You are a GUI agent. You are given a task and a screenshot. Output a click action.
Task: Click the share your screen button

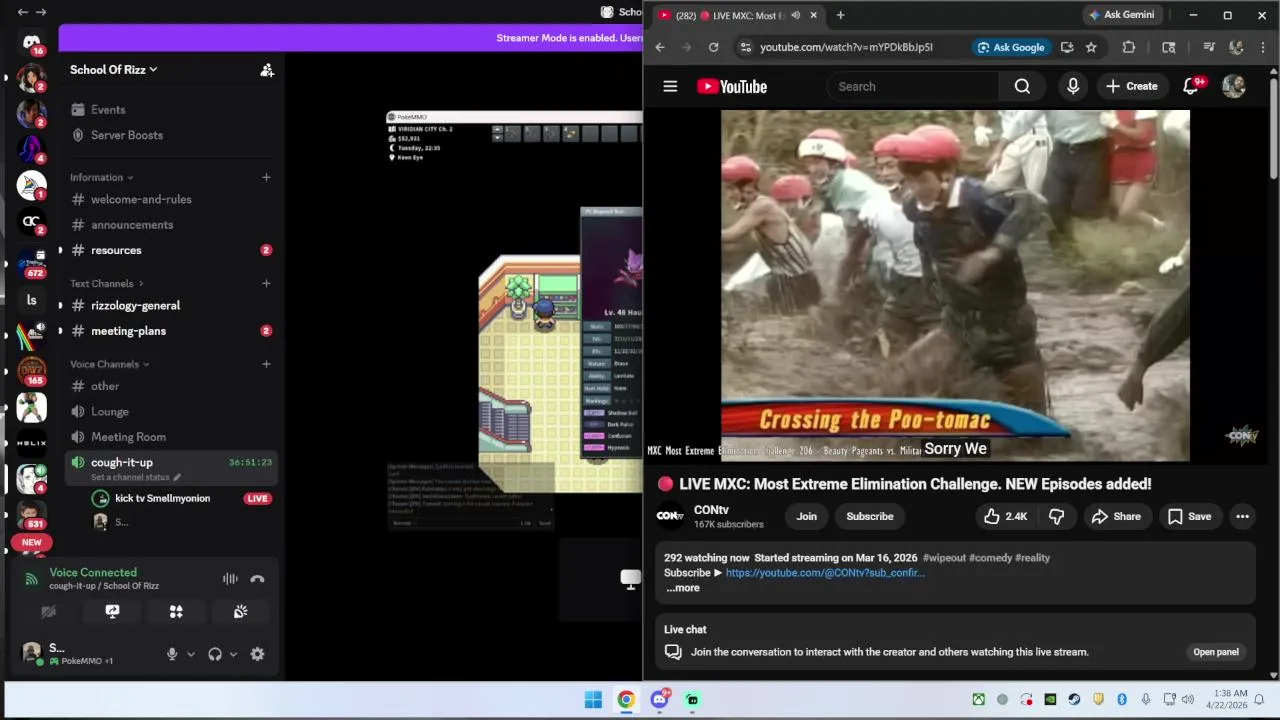(112, 612)
